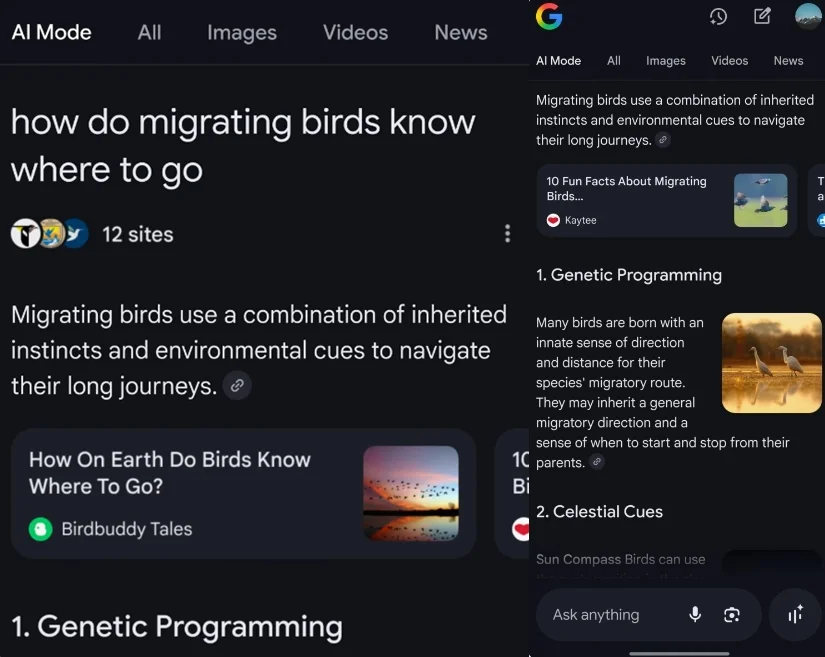Open Google Lens camera search icon
Screen dimensions: 825x657
[x=732, y=614]
